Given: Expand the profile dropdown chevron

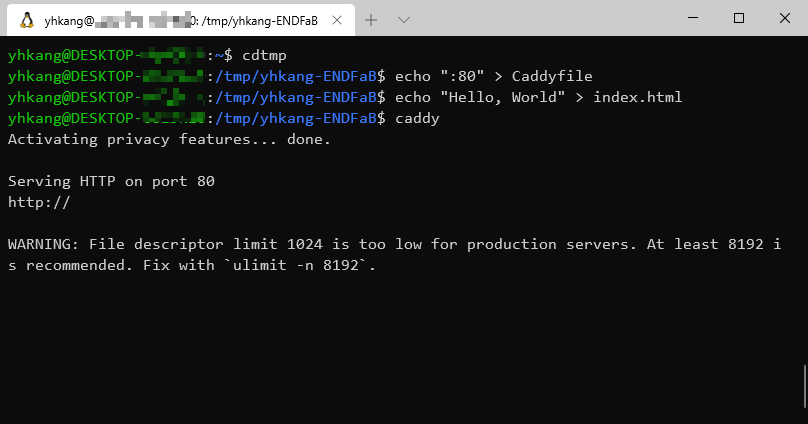Looking at the screenshot, I should pos(404,19).
